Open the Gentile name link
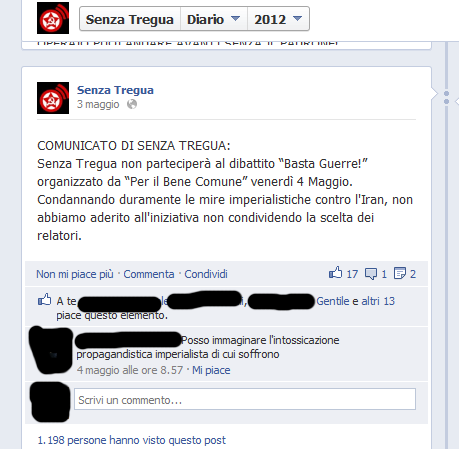459x449 pixels. pyautogui.click(x=333, y=301)
